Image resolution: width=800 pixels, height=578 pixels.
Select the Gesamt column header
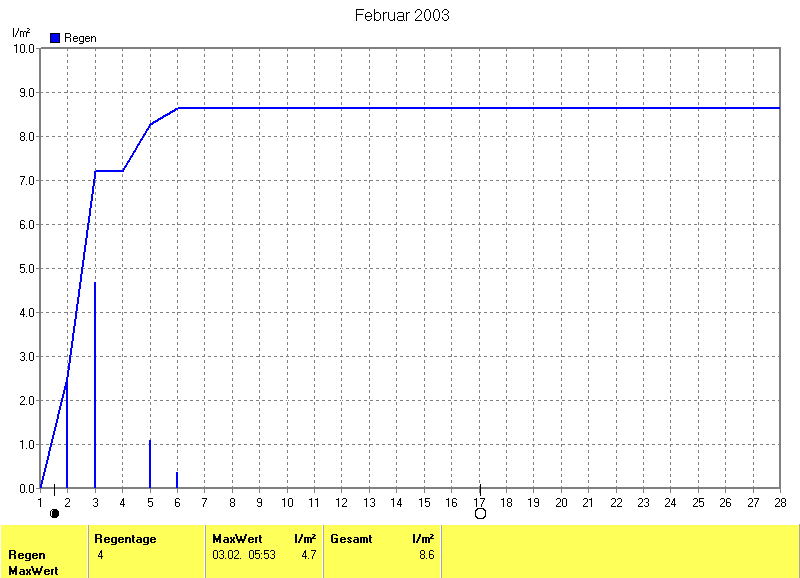coord(351,539)
